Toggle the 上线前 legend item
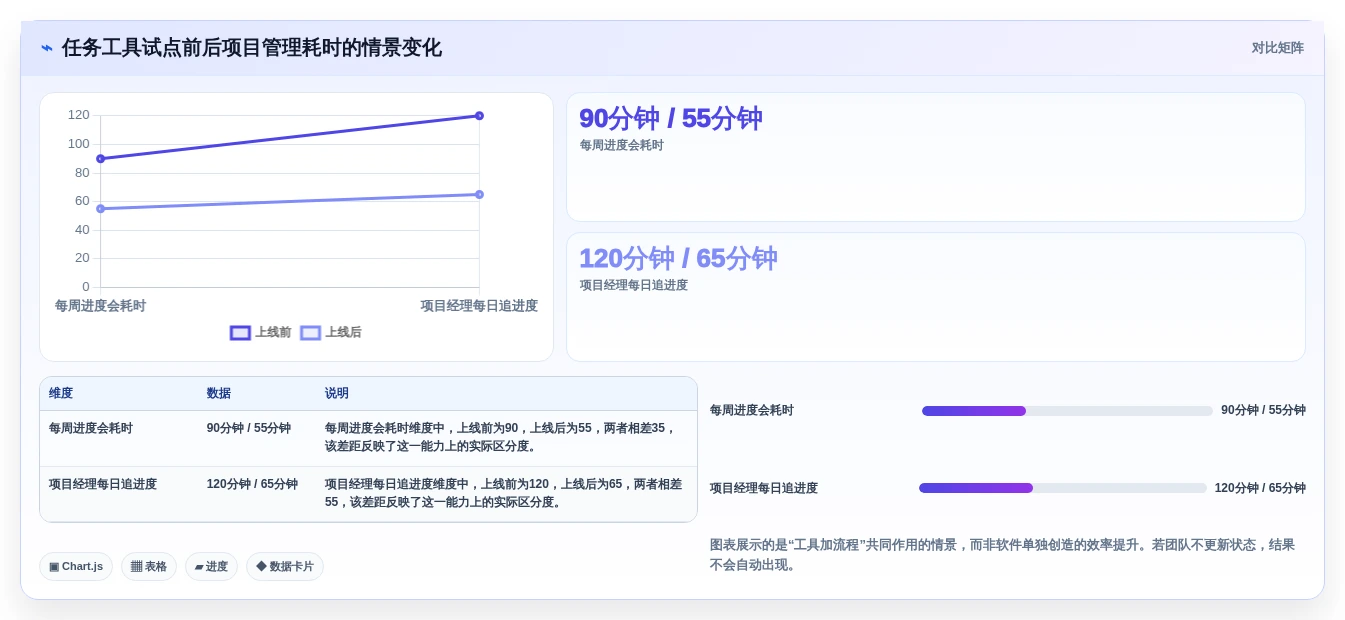This screenshot has width=1345, height=620. coord(261,333)
